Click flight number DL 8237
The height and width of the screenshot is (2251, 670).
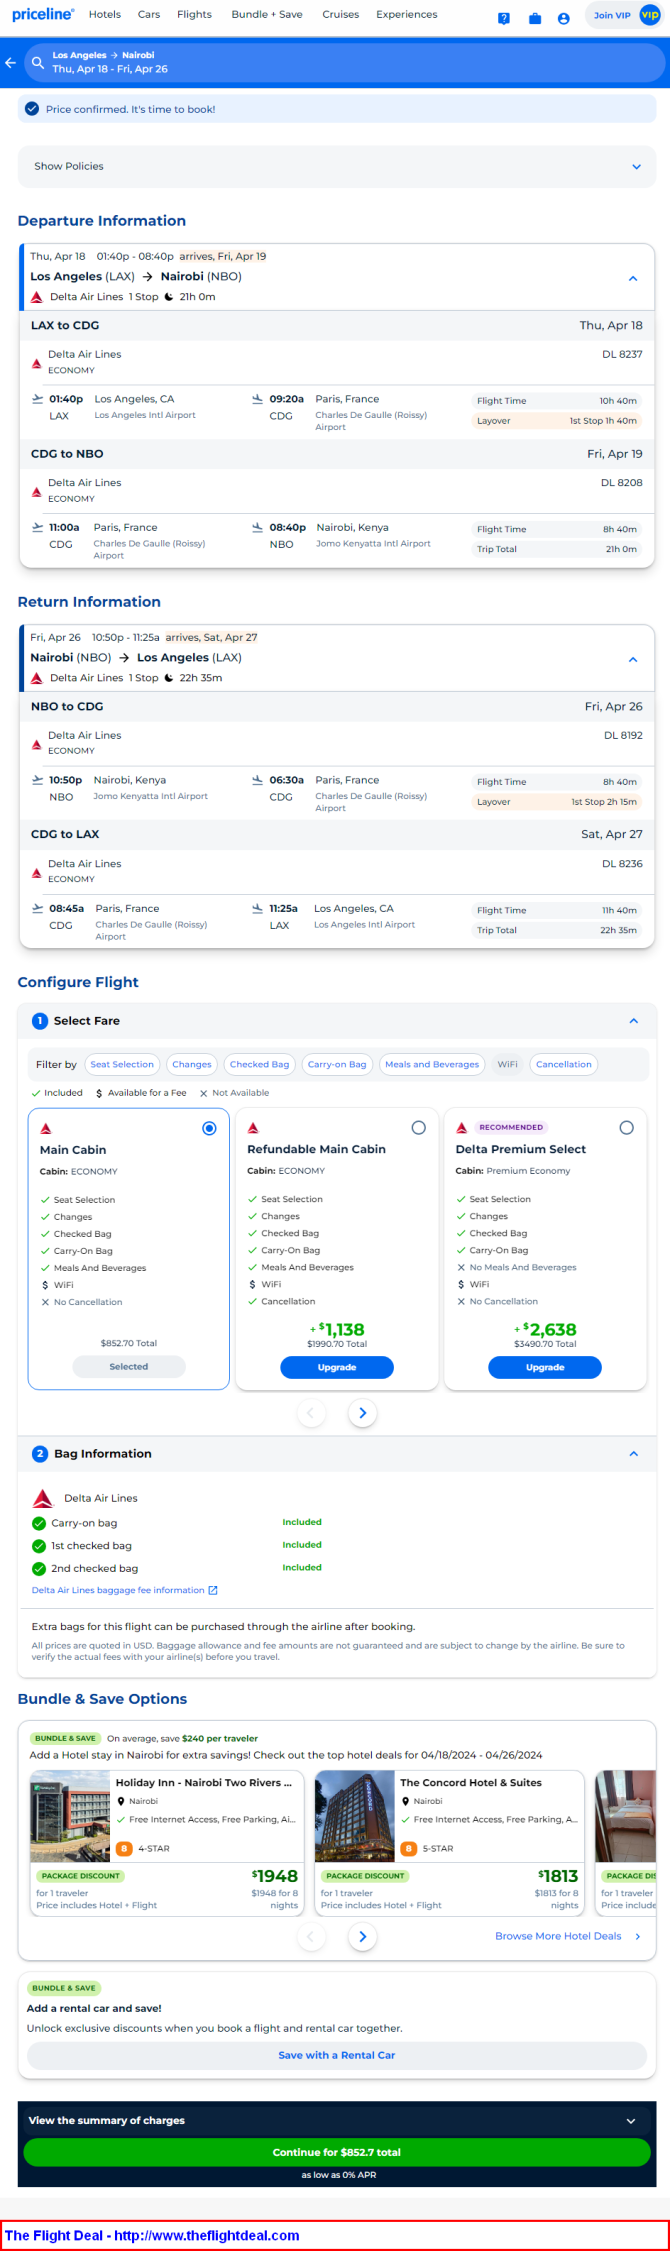622,354
